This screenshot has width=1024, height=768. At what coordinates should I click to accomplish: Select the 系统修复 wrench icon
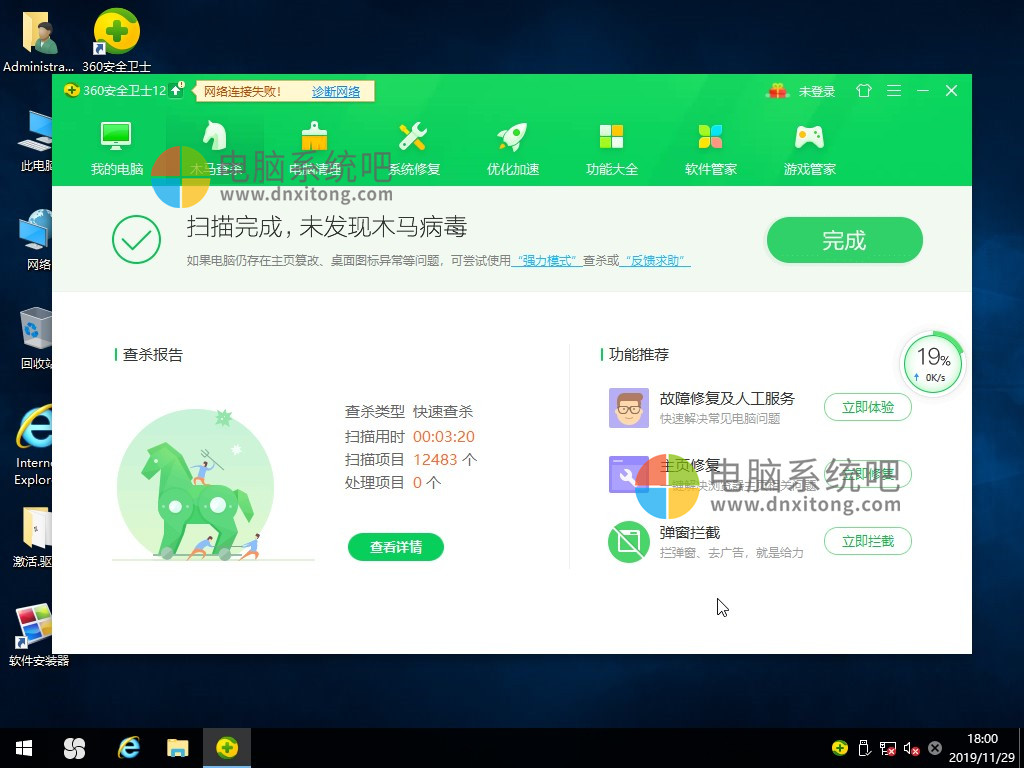pos(413,148)
